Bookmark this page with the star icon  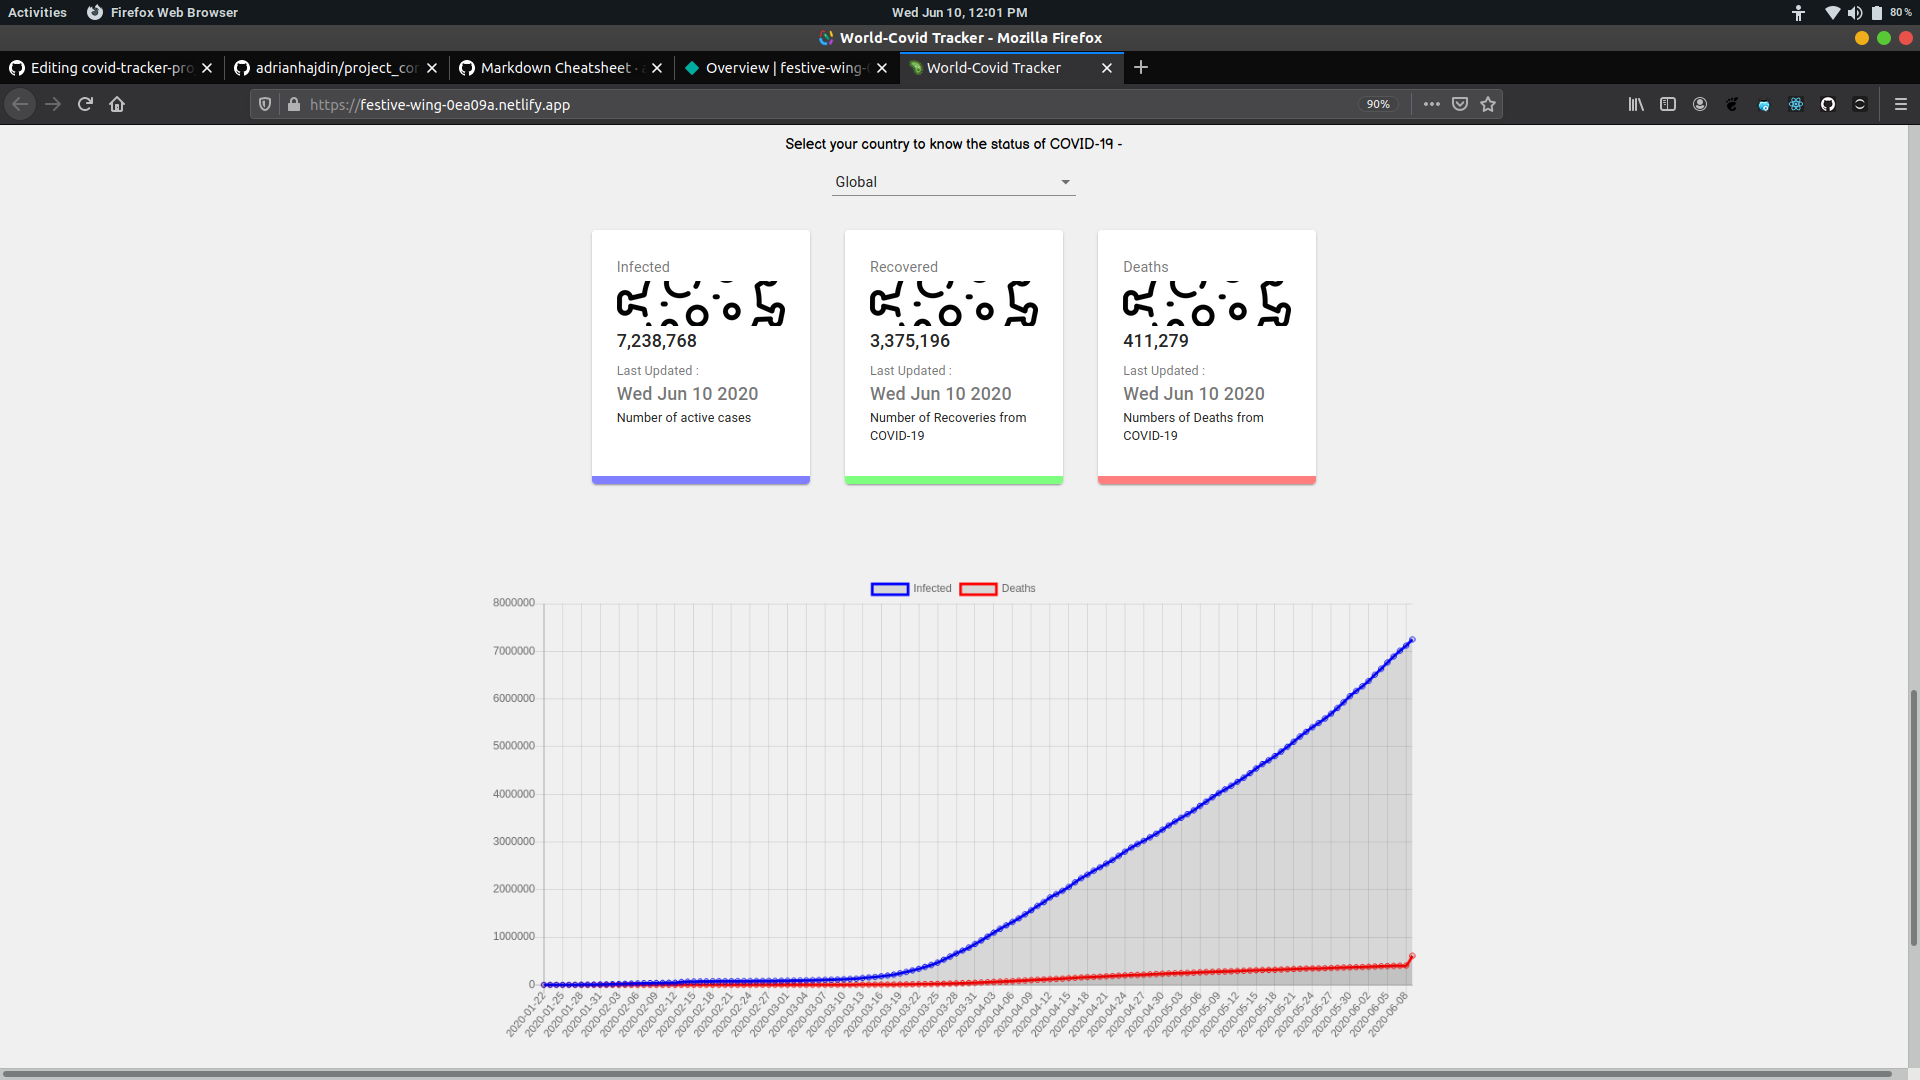tap(1488, 104)
